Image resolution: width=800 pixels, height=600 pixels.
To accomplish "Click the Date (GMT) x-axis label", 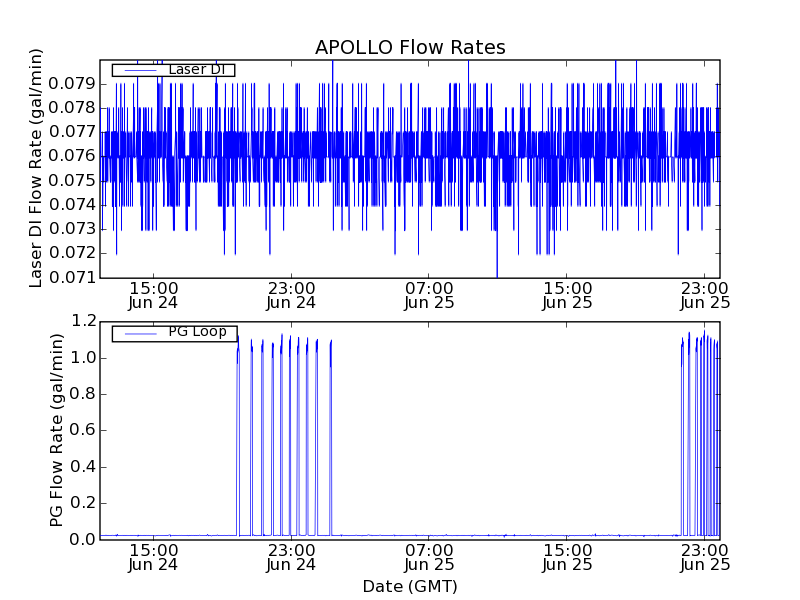I will 410,586.
